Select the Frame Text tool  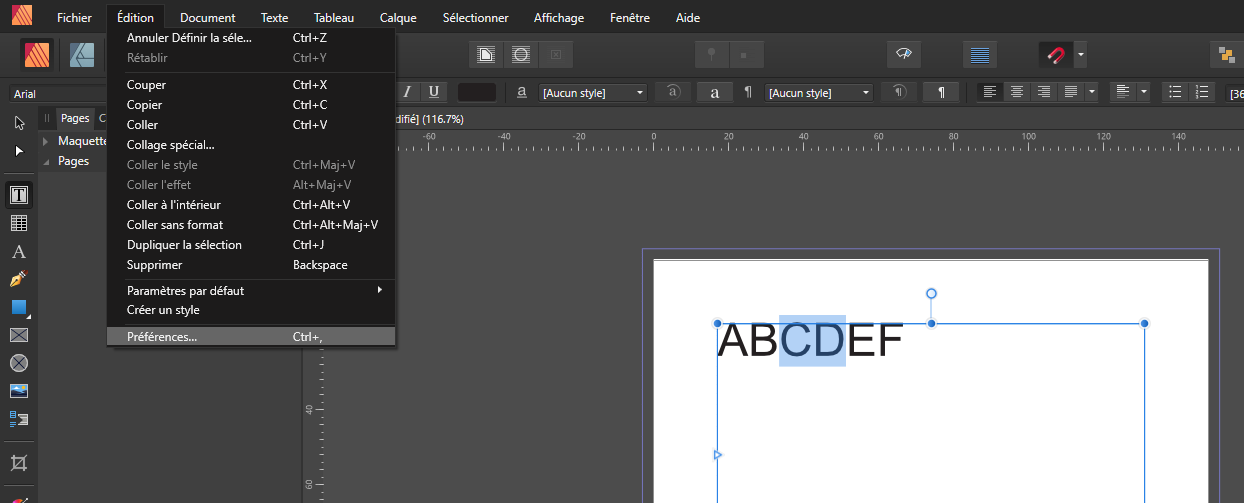(x=19, y=194)
